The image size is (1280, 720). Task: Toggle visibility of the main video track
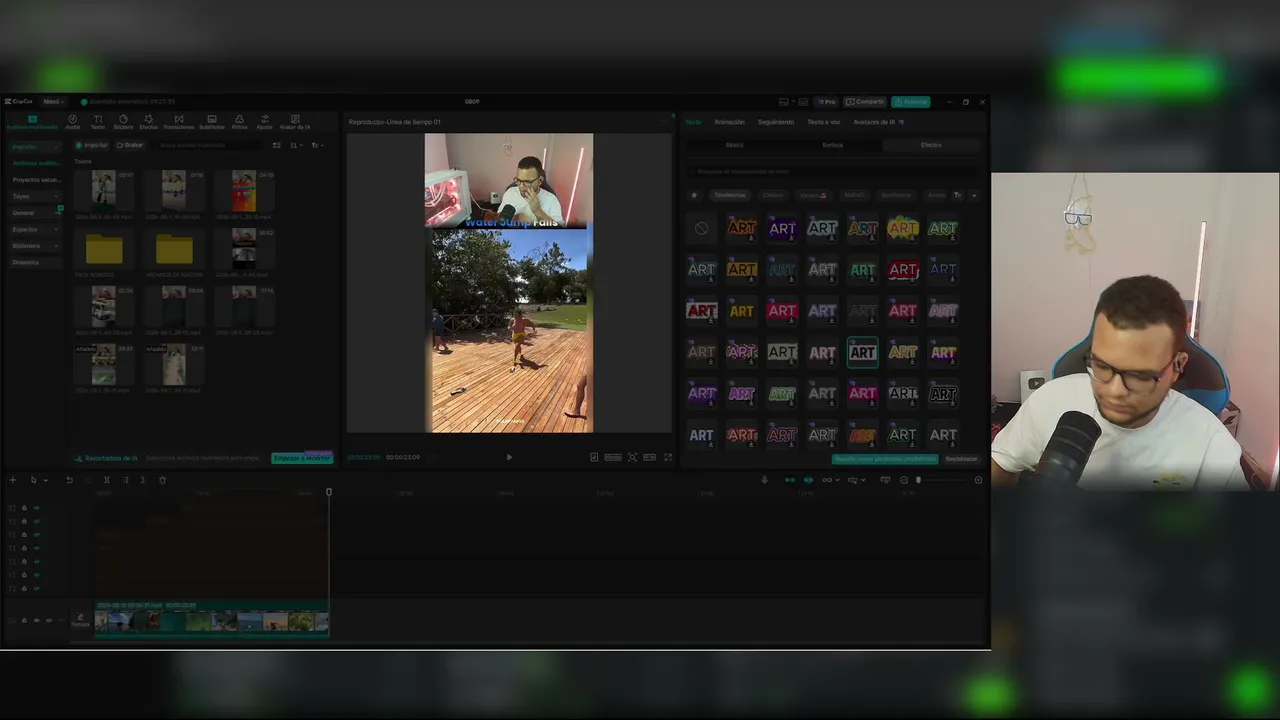coord(36,620)
